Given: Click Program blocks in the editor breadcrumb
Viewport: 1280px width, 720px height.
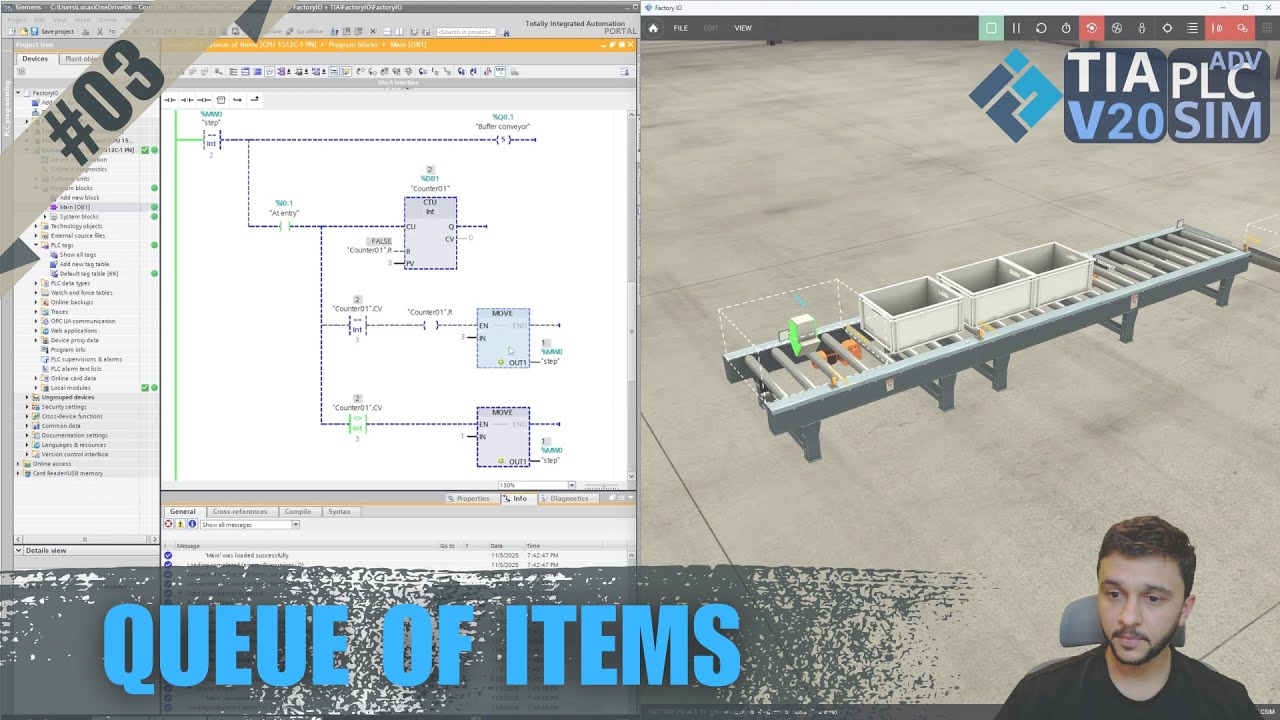Looking at the screenshot, I should 355,45.
